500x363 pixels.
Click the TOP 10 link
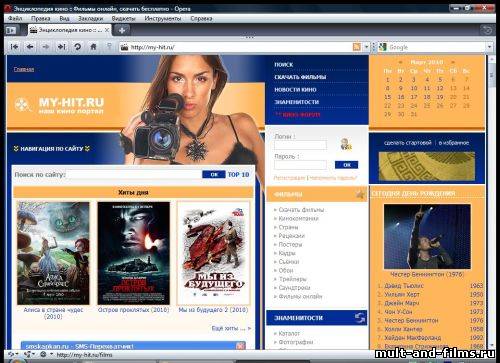pyautogui.click(x=238, y=174)
